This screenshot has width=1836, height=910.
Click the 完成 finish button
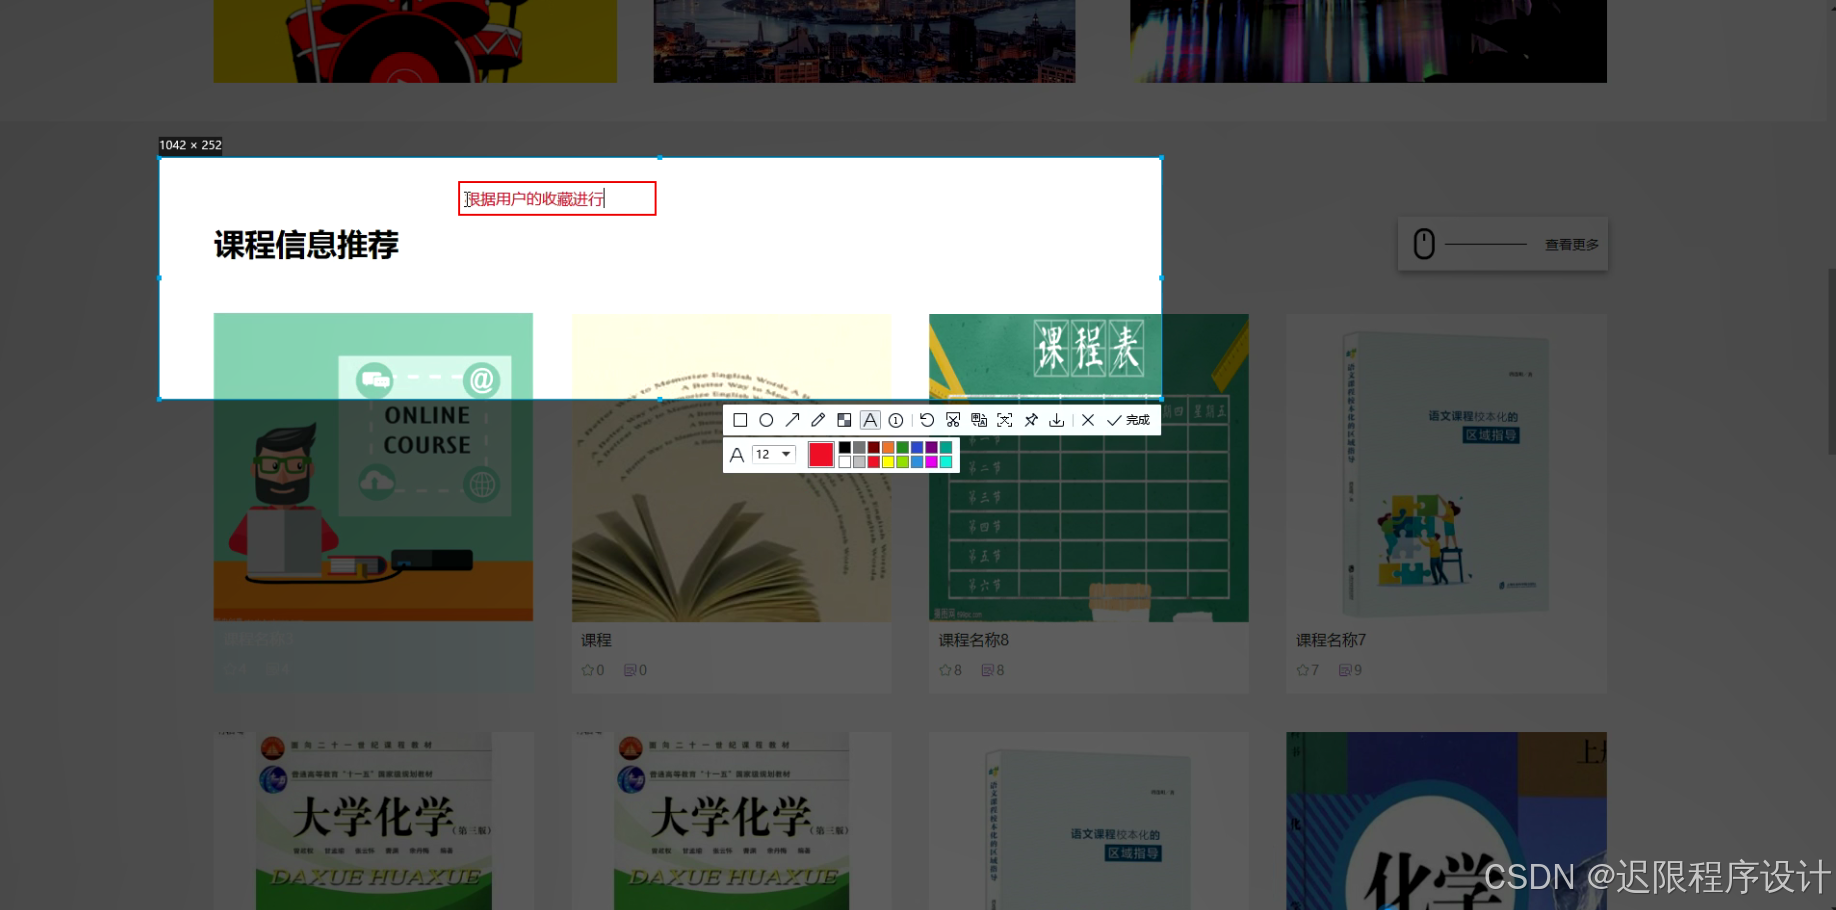coord(1128,420)
